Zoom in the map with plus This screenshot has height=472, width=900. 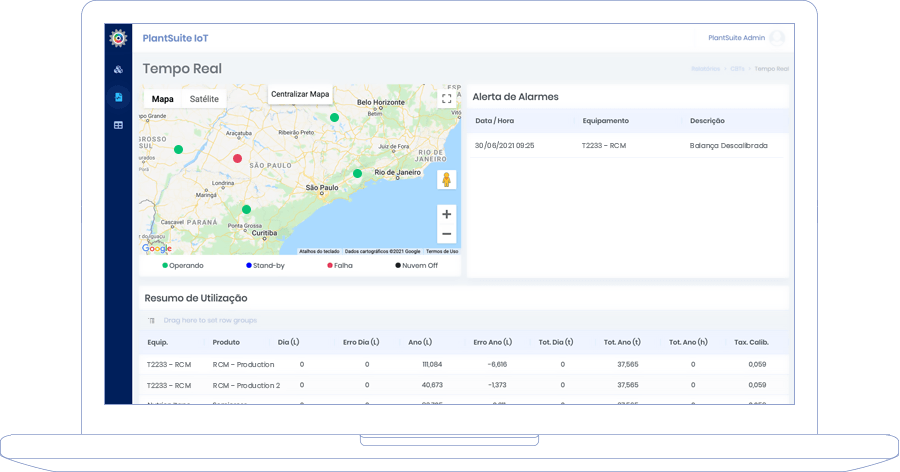coord(446,214)
